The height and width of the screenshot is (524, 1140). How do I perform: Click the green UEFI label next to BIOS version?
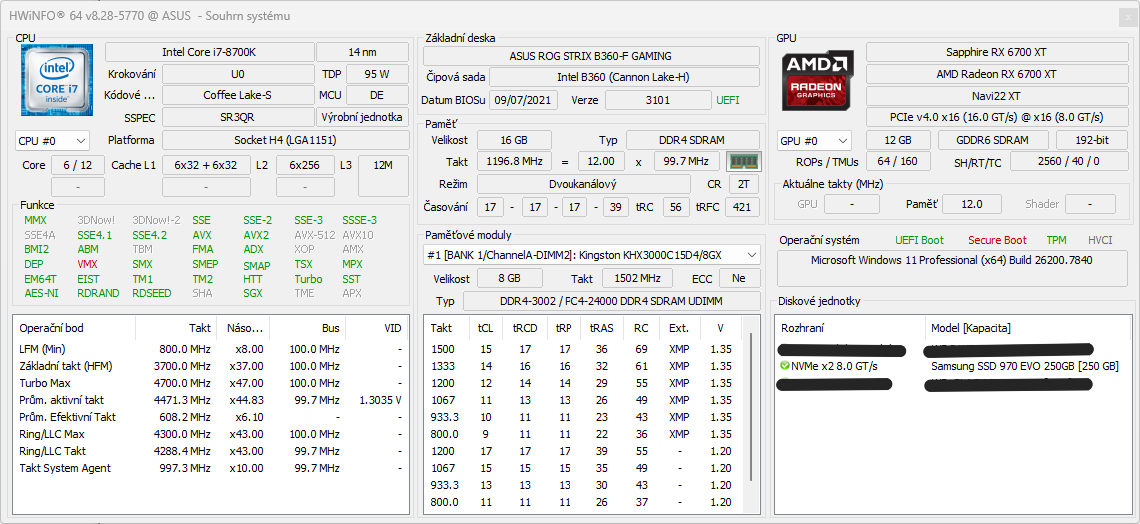(728, 100)
